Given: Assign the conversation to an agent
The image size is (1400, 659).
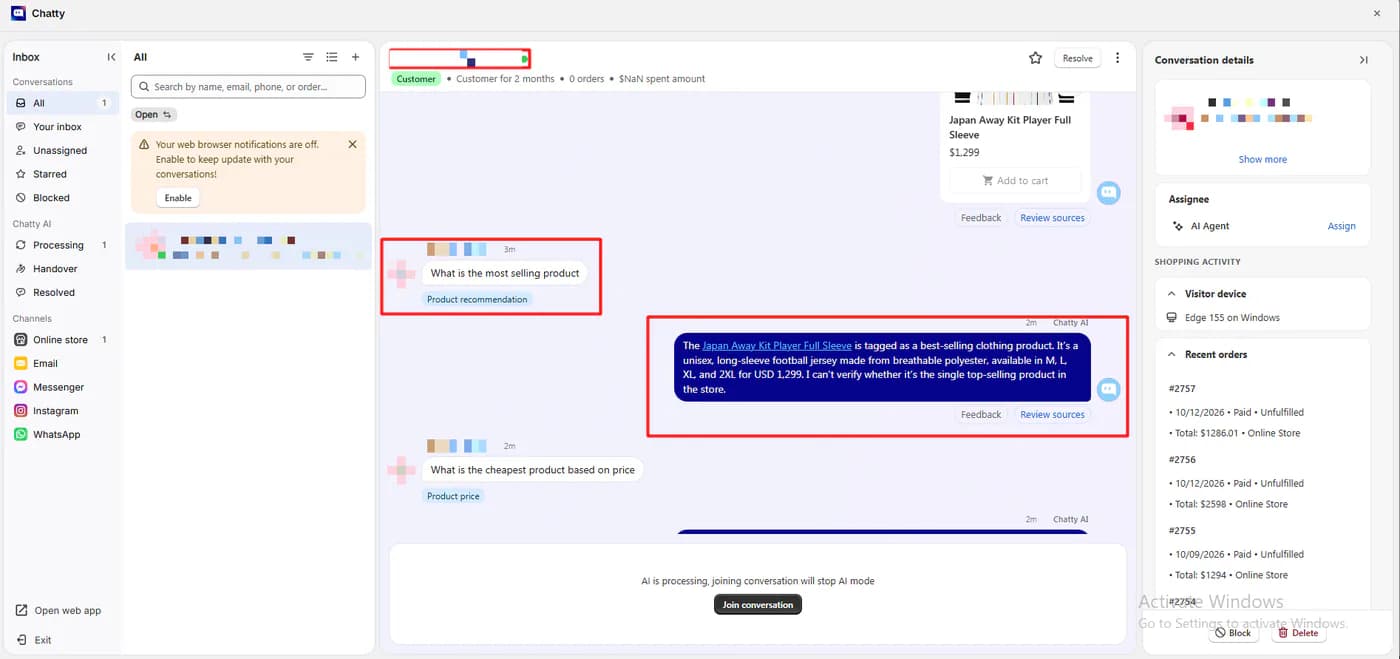Looking at the screenshot, I should click(x=1341, y=226).
